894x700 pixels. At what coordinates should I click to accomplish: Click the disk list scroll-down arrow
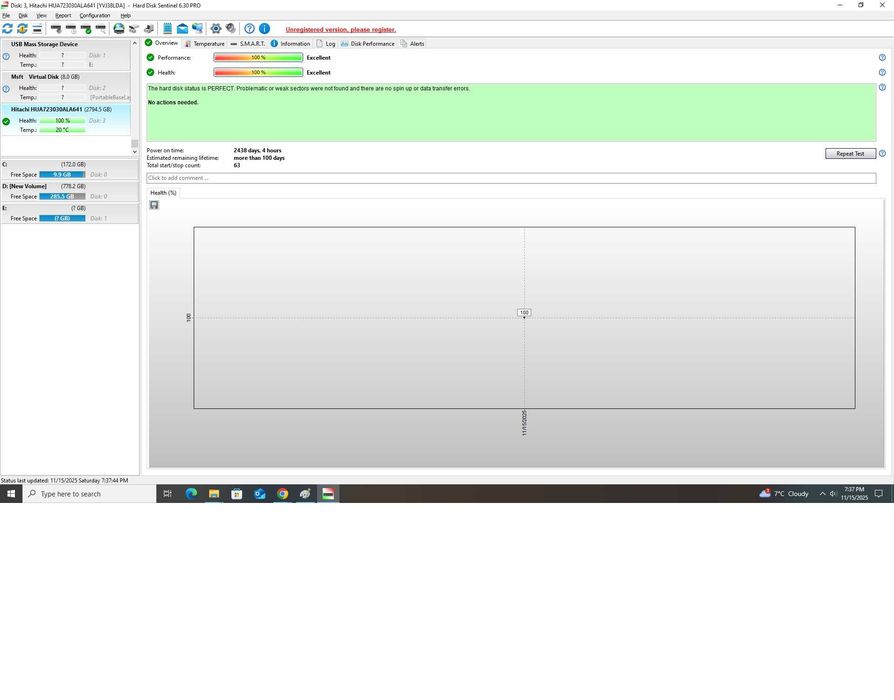(135, 152)
